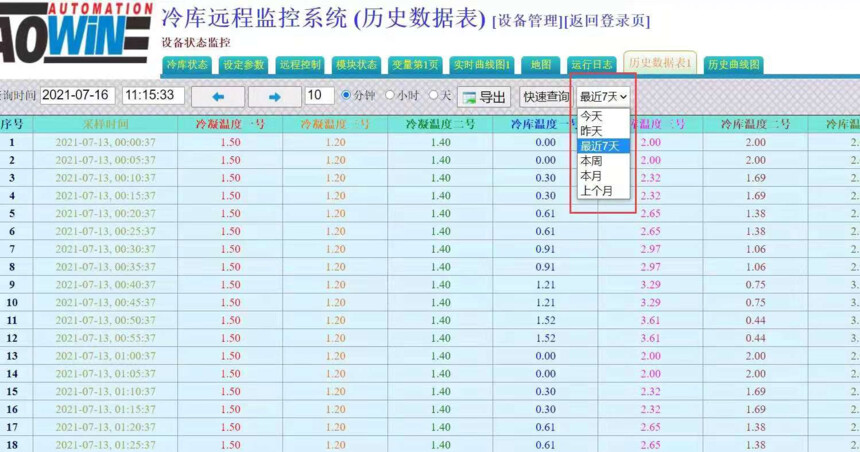Open the 历史曲线图 tab
860x452 pixels.
[733, 65]
